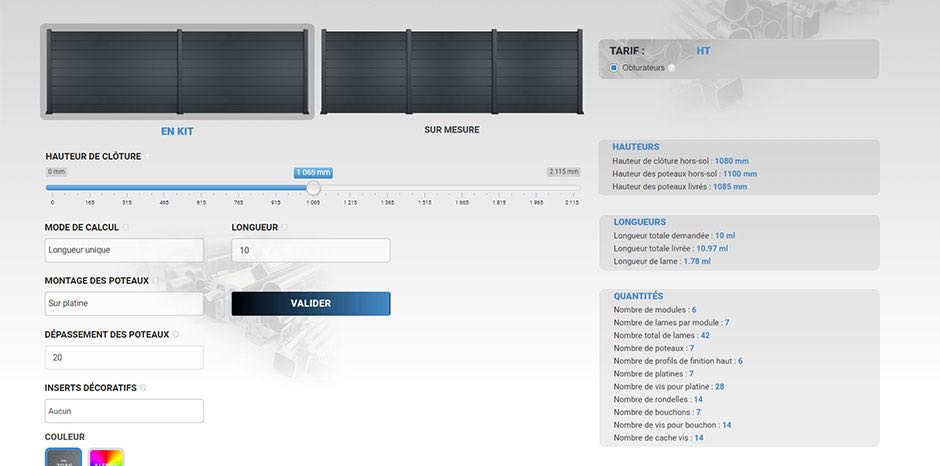Pick the rainbow custom color swatch
The height and width of the screenshot is (466, 940).
[x=107, y=458]
